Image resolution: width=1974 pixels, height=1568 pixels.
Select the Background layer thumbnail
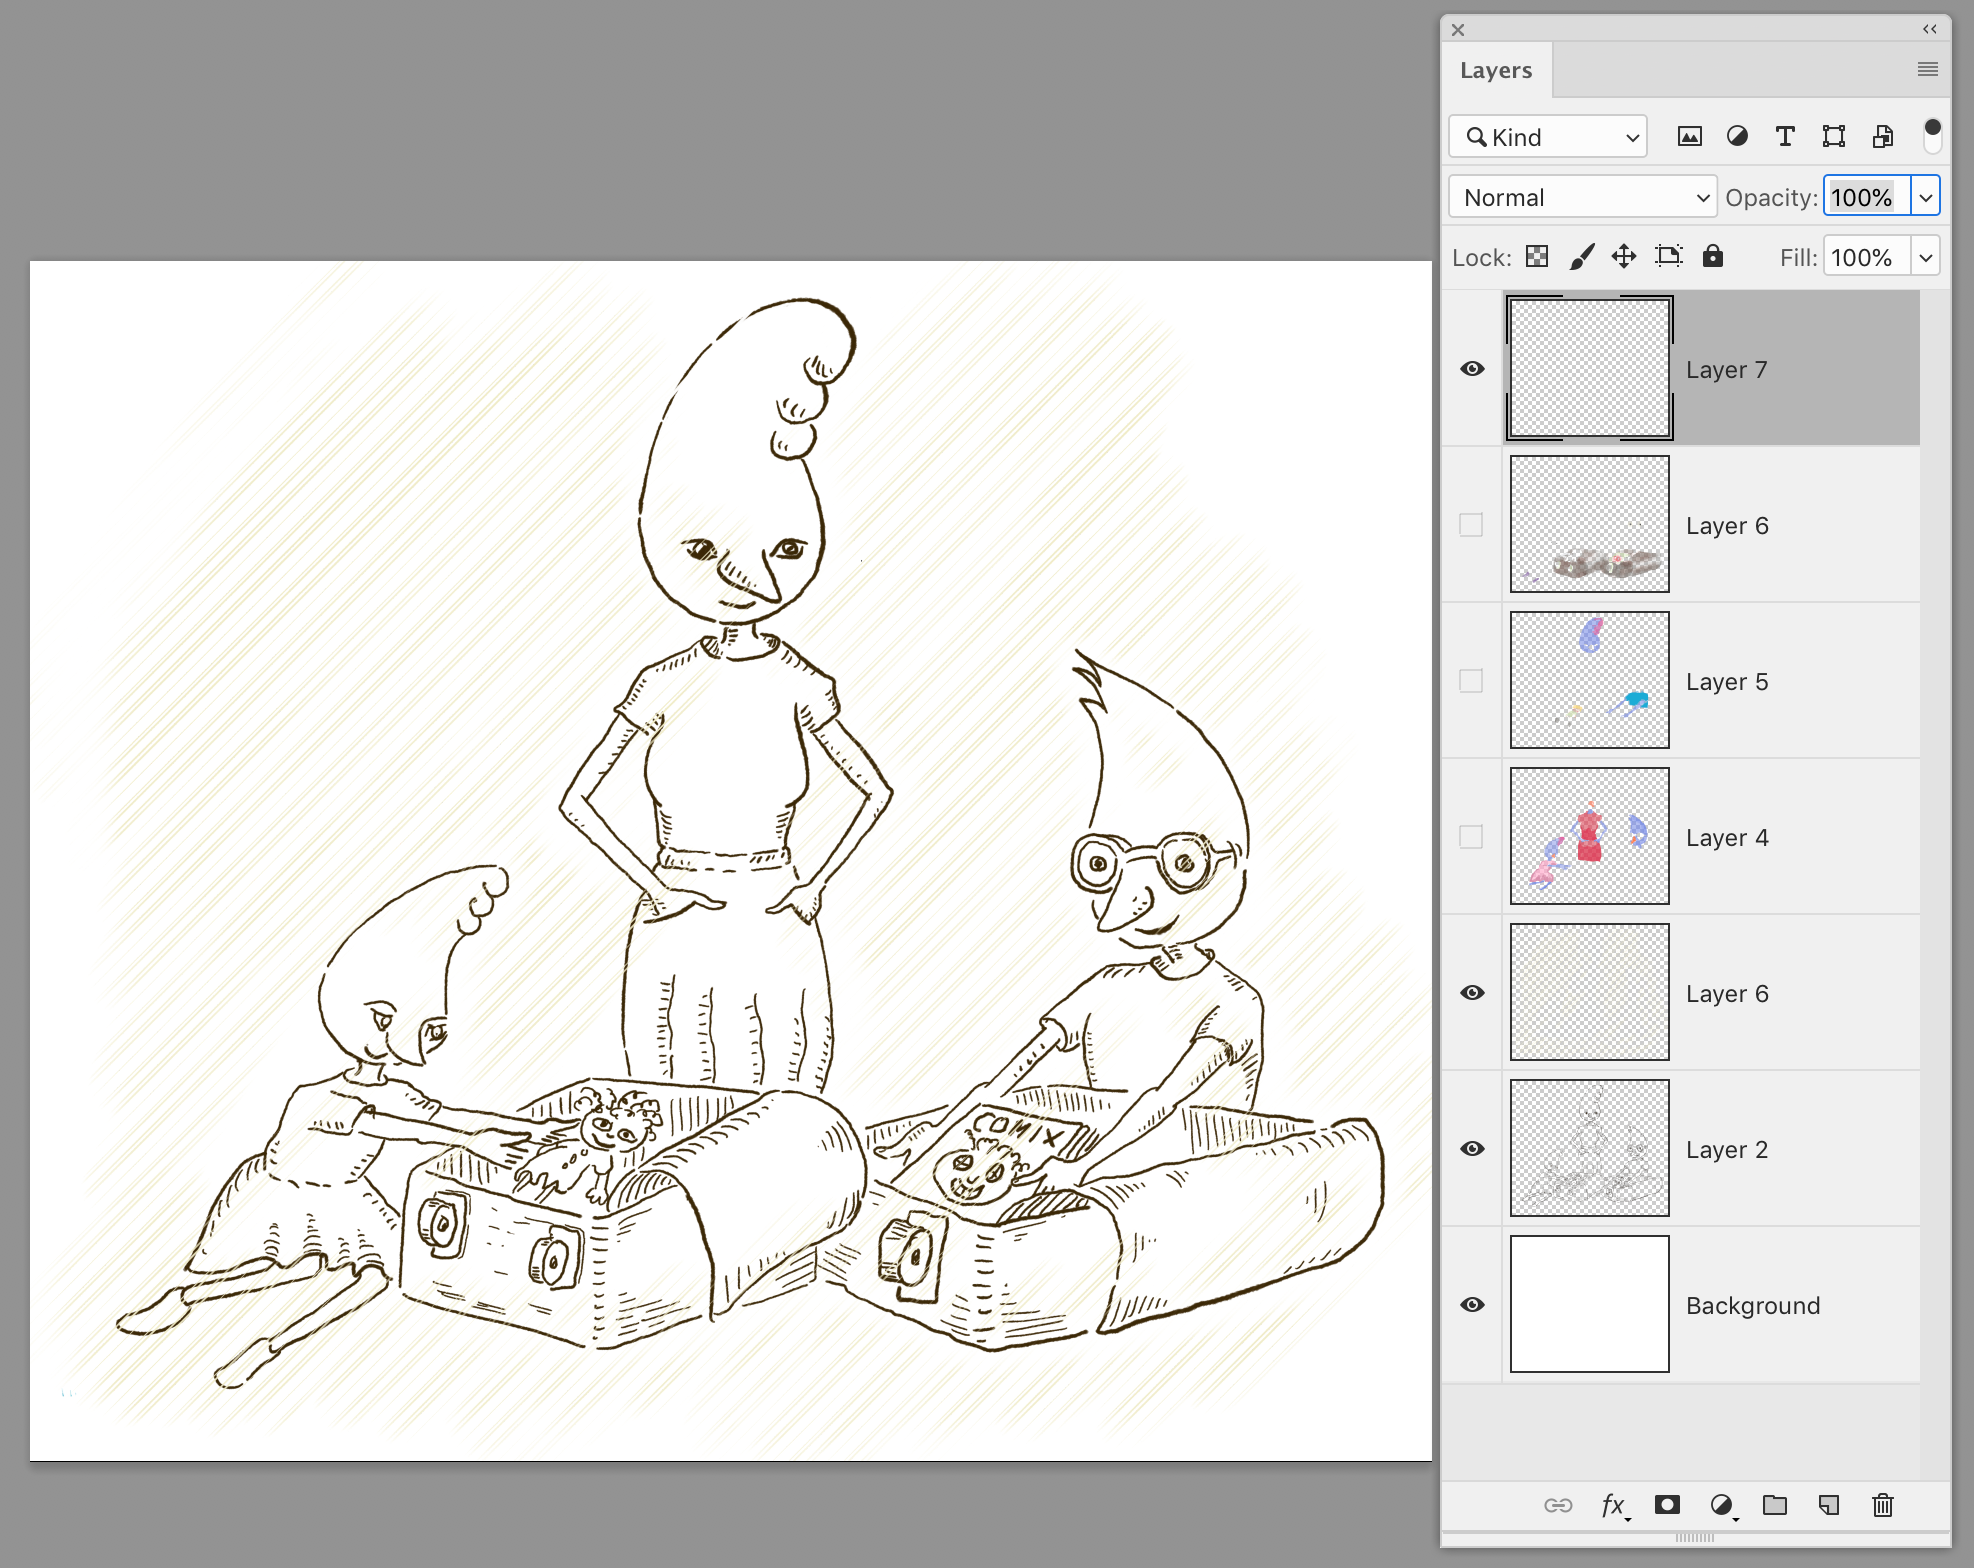1590,1304
